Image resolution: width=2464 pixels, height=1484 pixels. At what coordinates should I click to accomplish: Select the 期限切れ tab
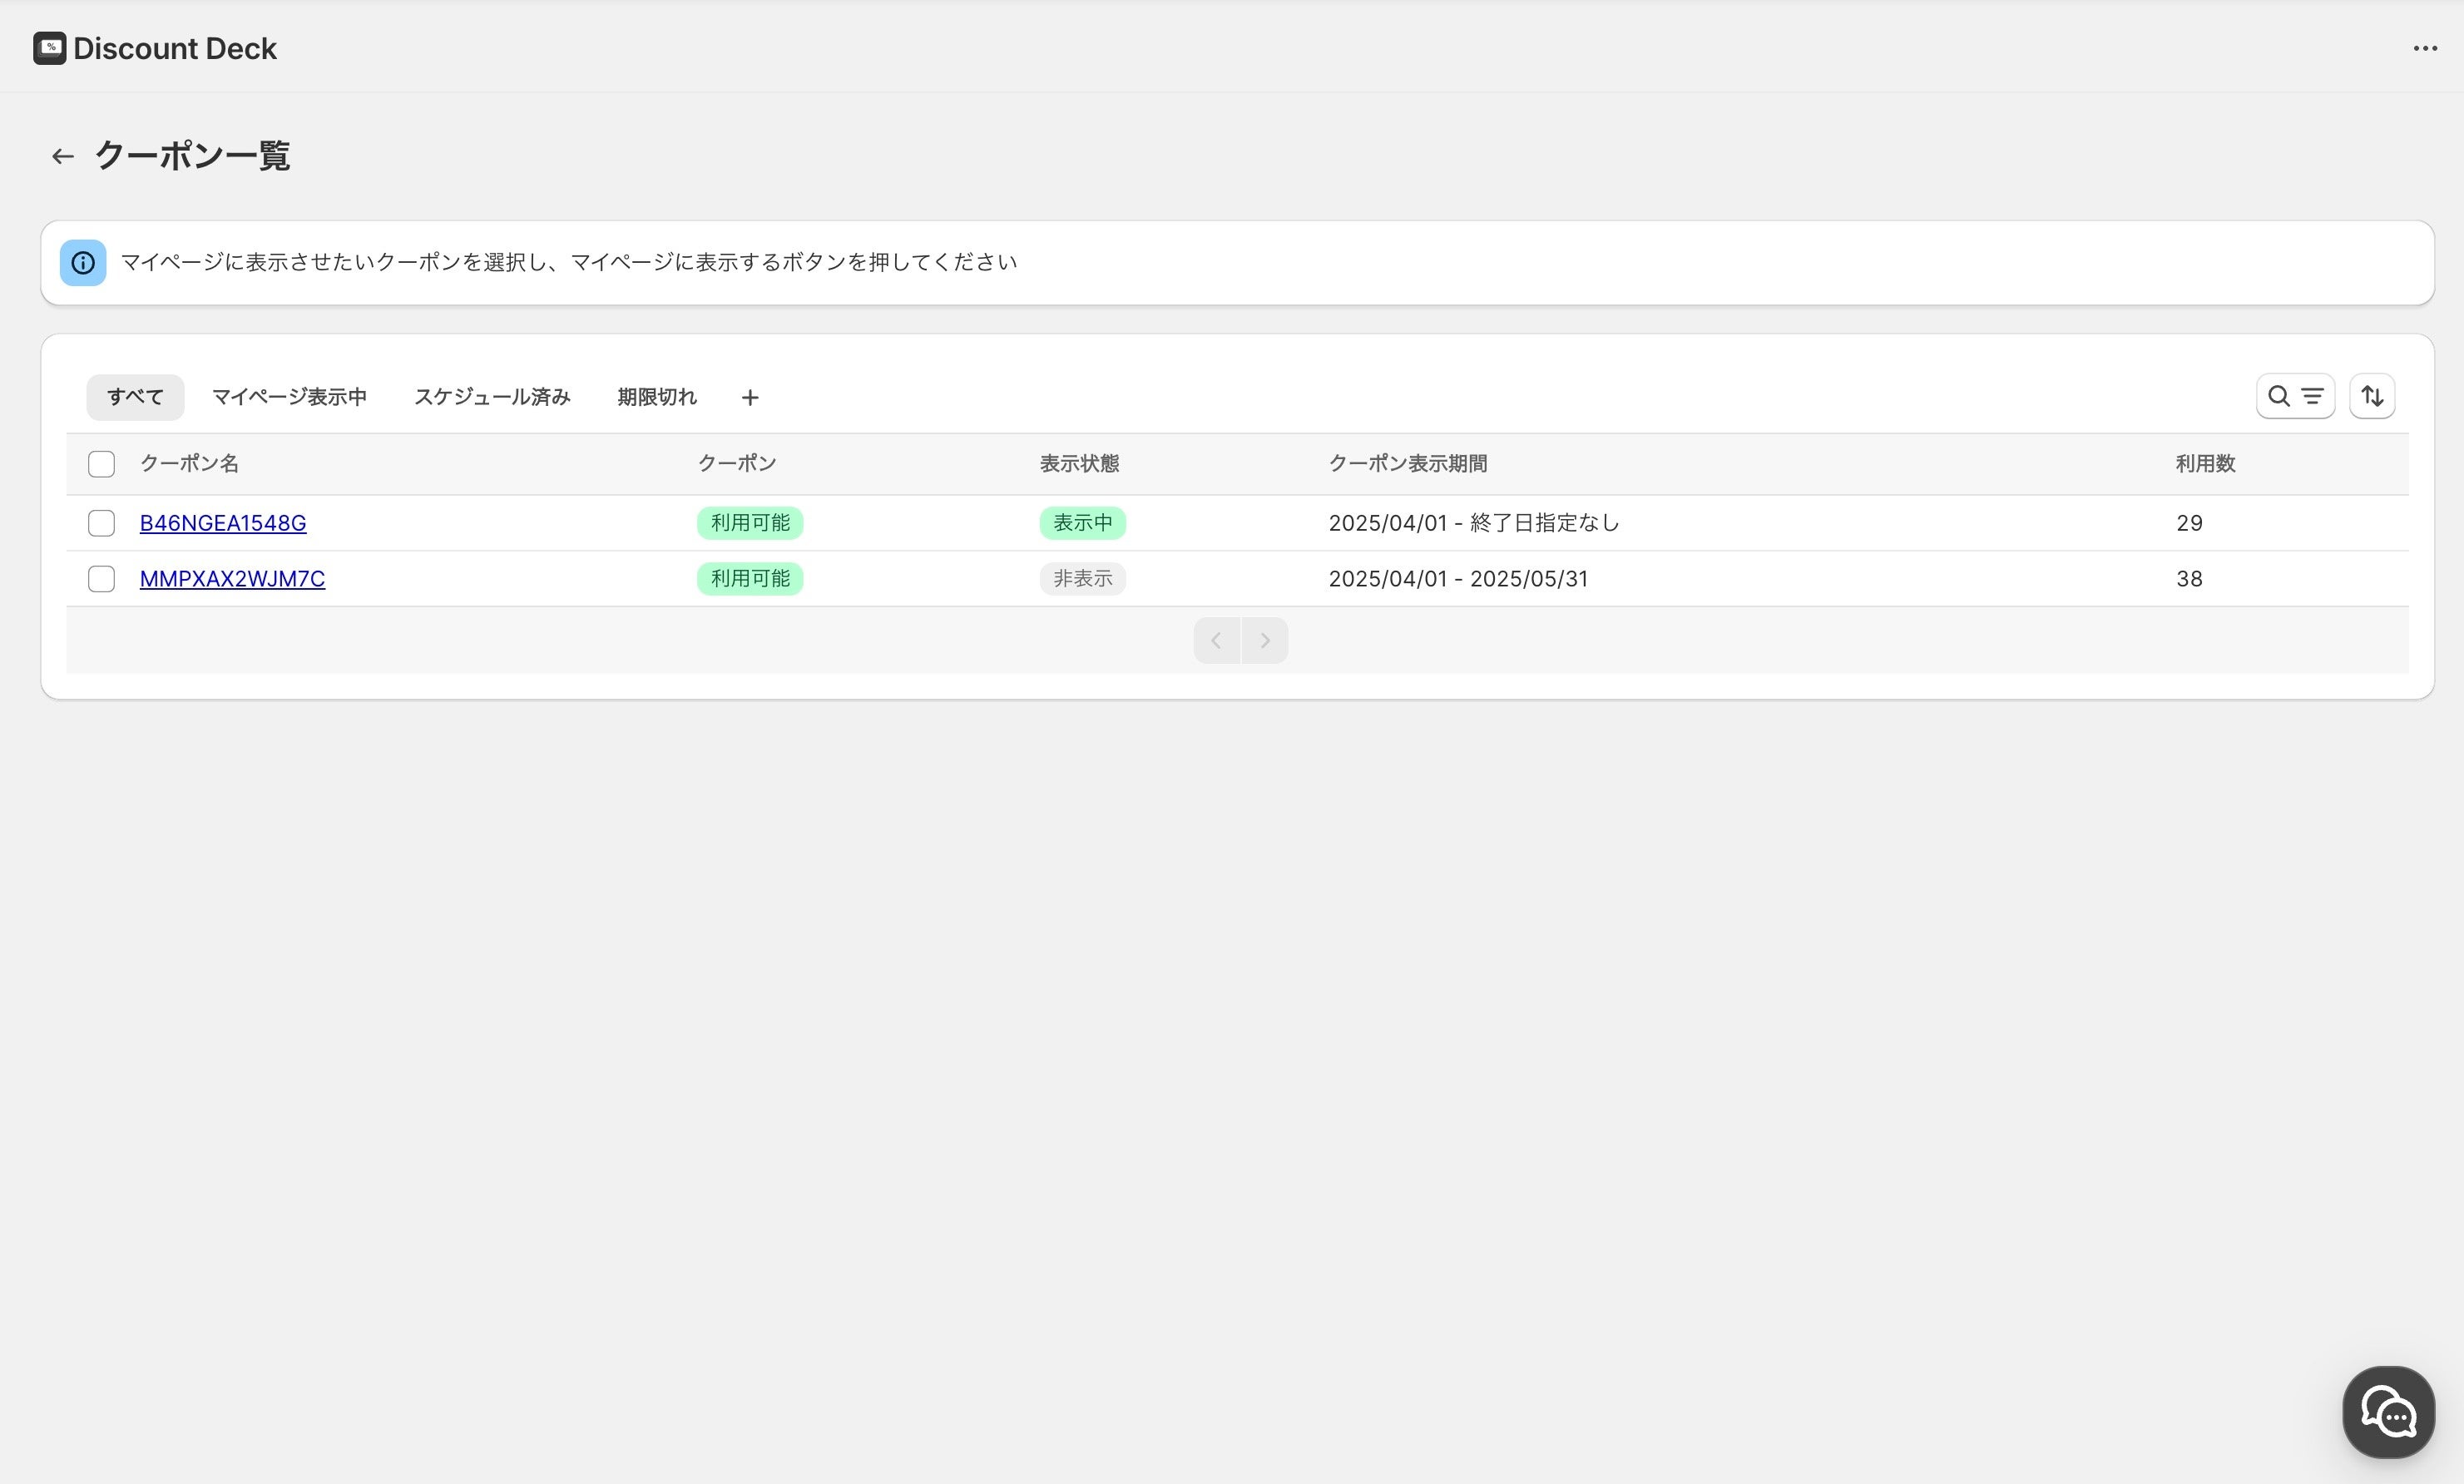(x=656, y=397)
